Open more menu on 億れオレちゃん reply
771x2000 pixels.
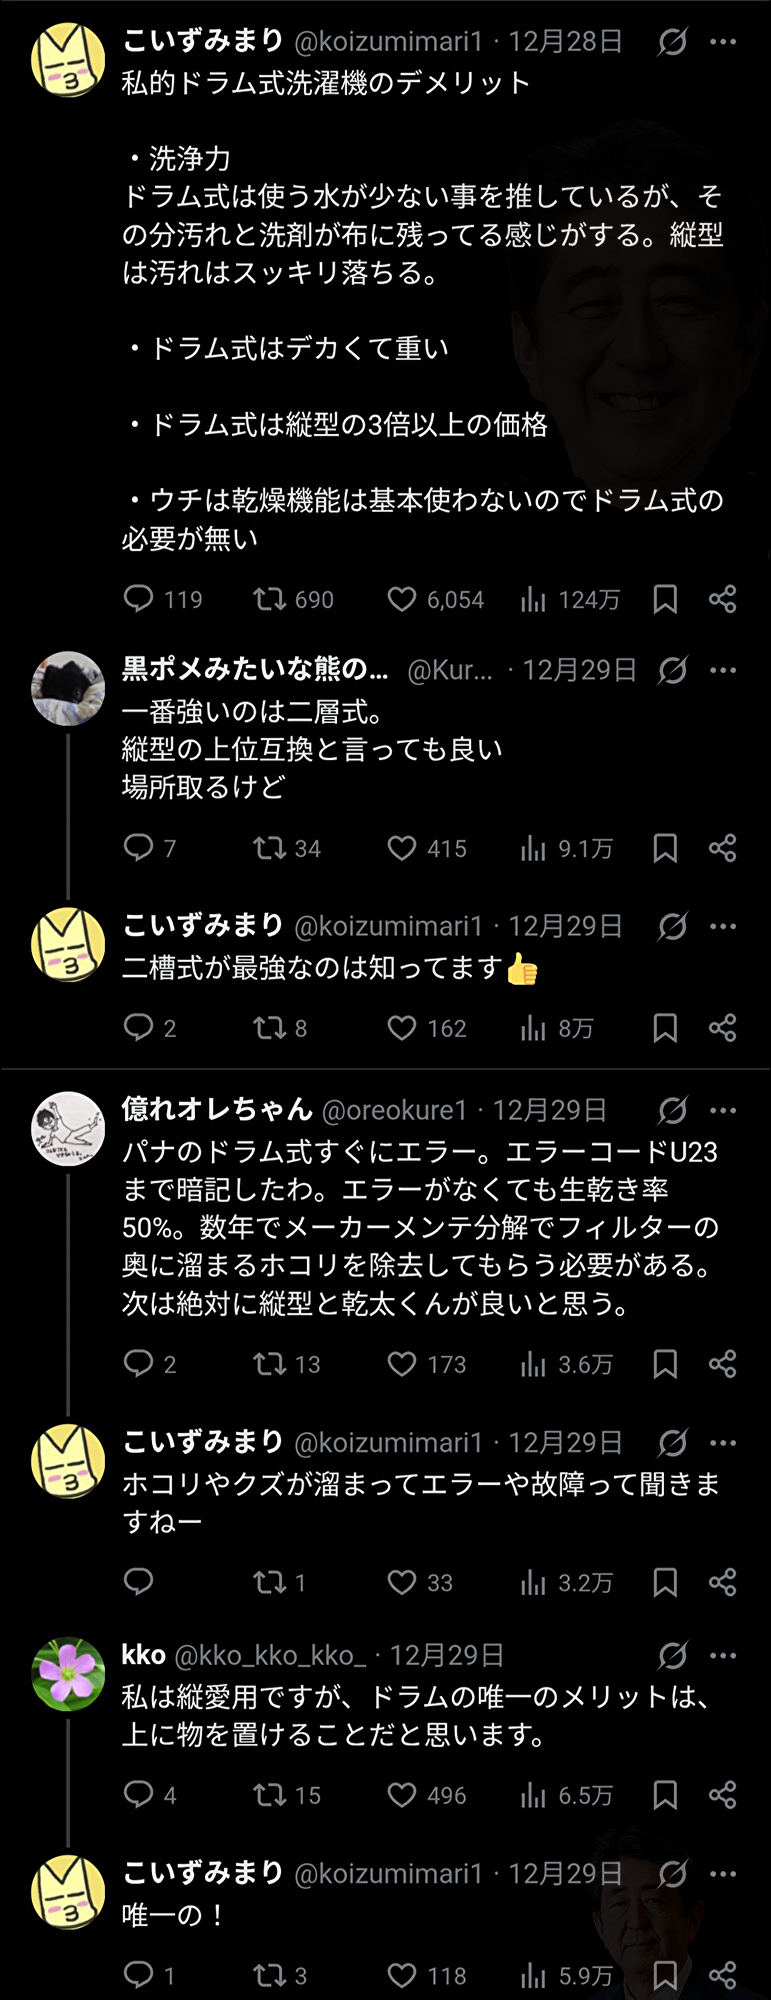pos(723,1110)
